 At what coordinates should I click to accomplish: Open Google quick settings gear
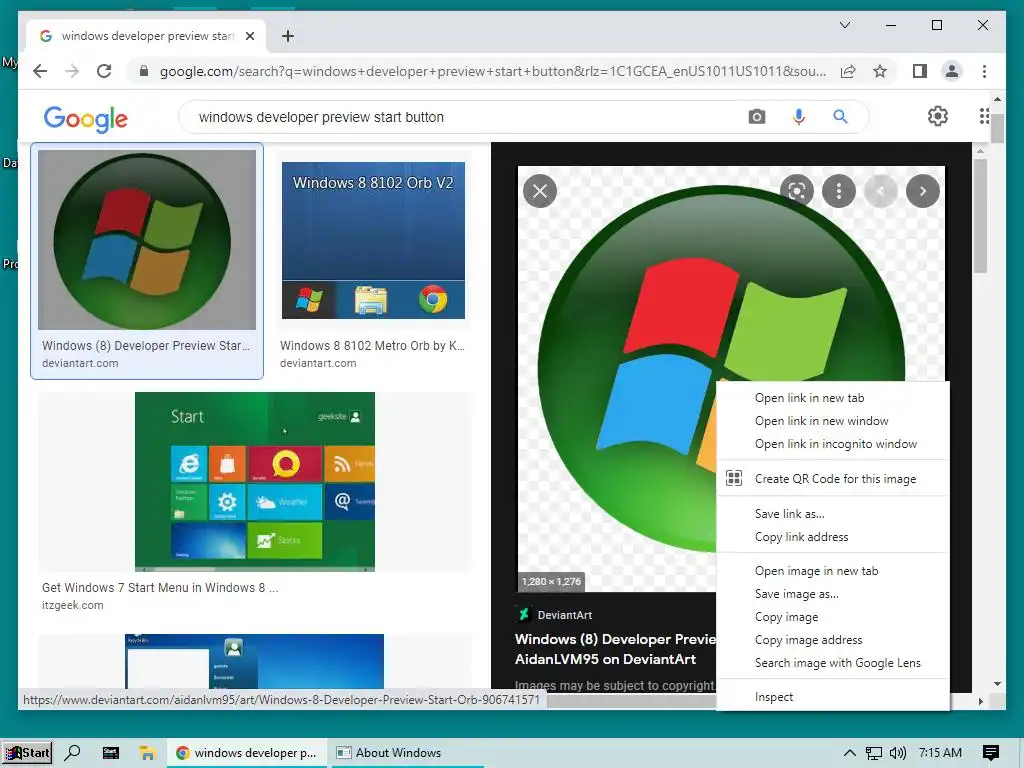[937, 116]
